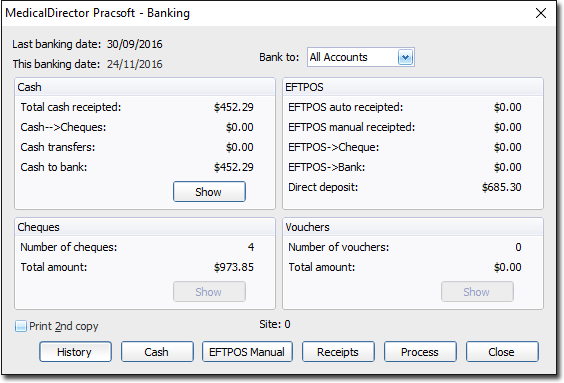
Task: Click the EFTPOS panel header
Action: pos(413,87)
